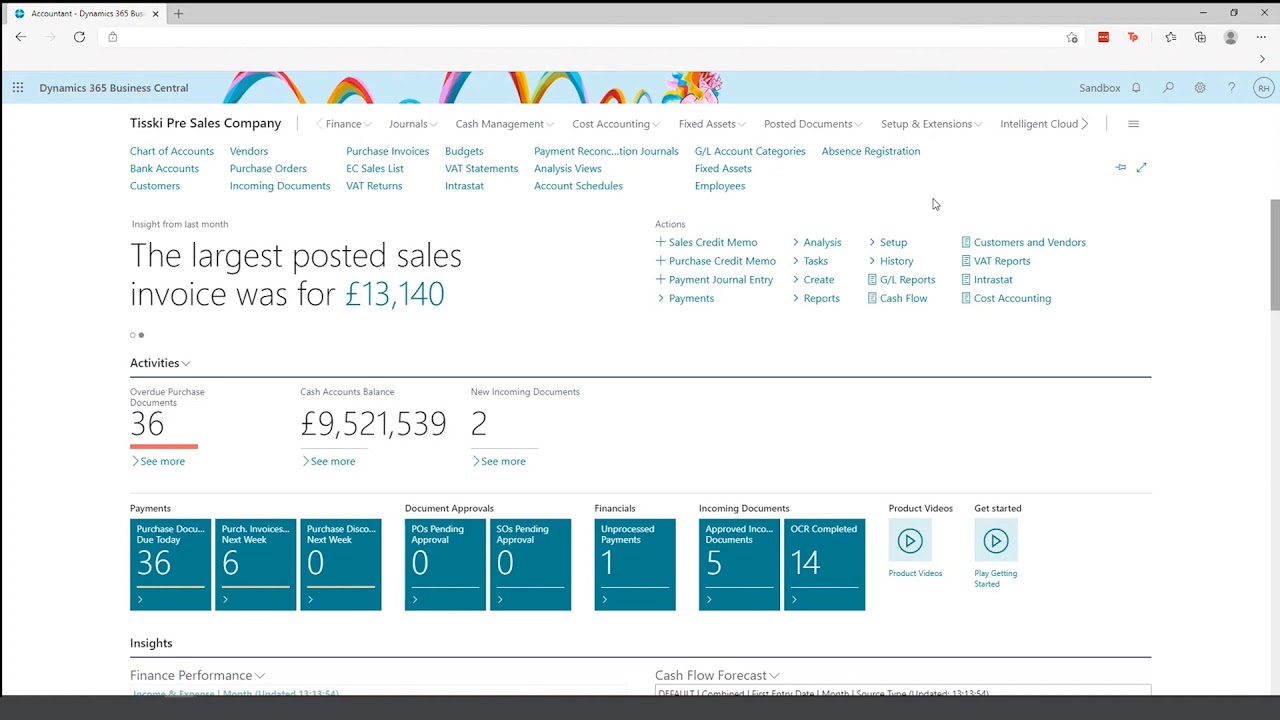The width and height of the screenshot is (1280, 720).
Task: Expand the Analysis actions group
Action: point(817,242)
